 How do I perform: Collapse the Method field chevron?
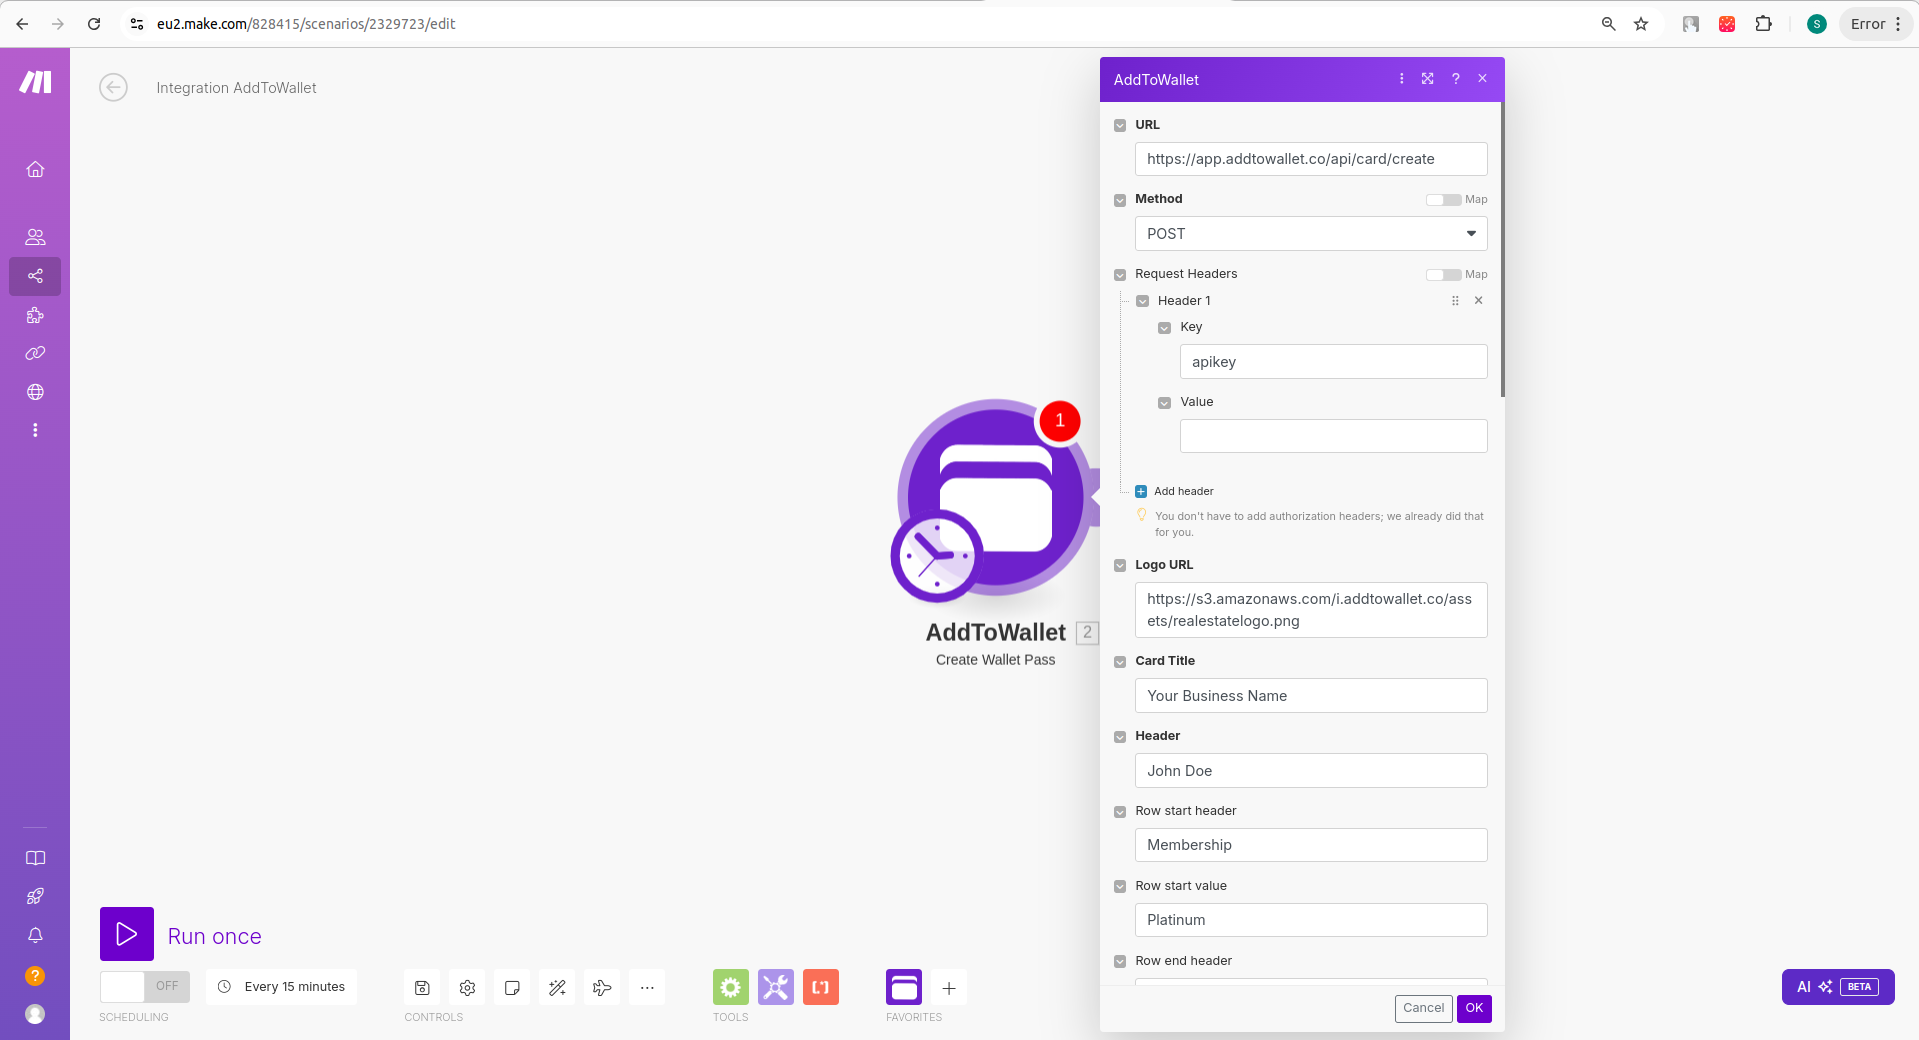click(x=1120, y=200)
